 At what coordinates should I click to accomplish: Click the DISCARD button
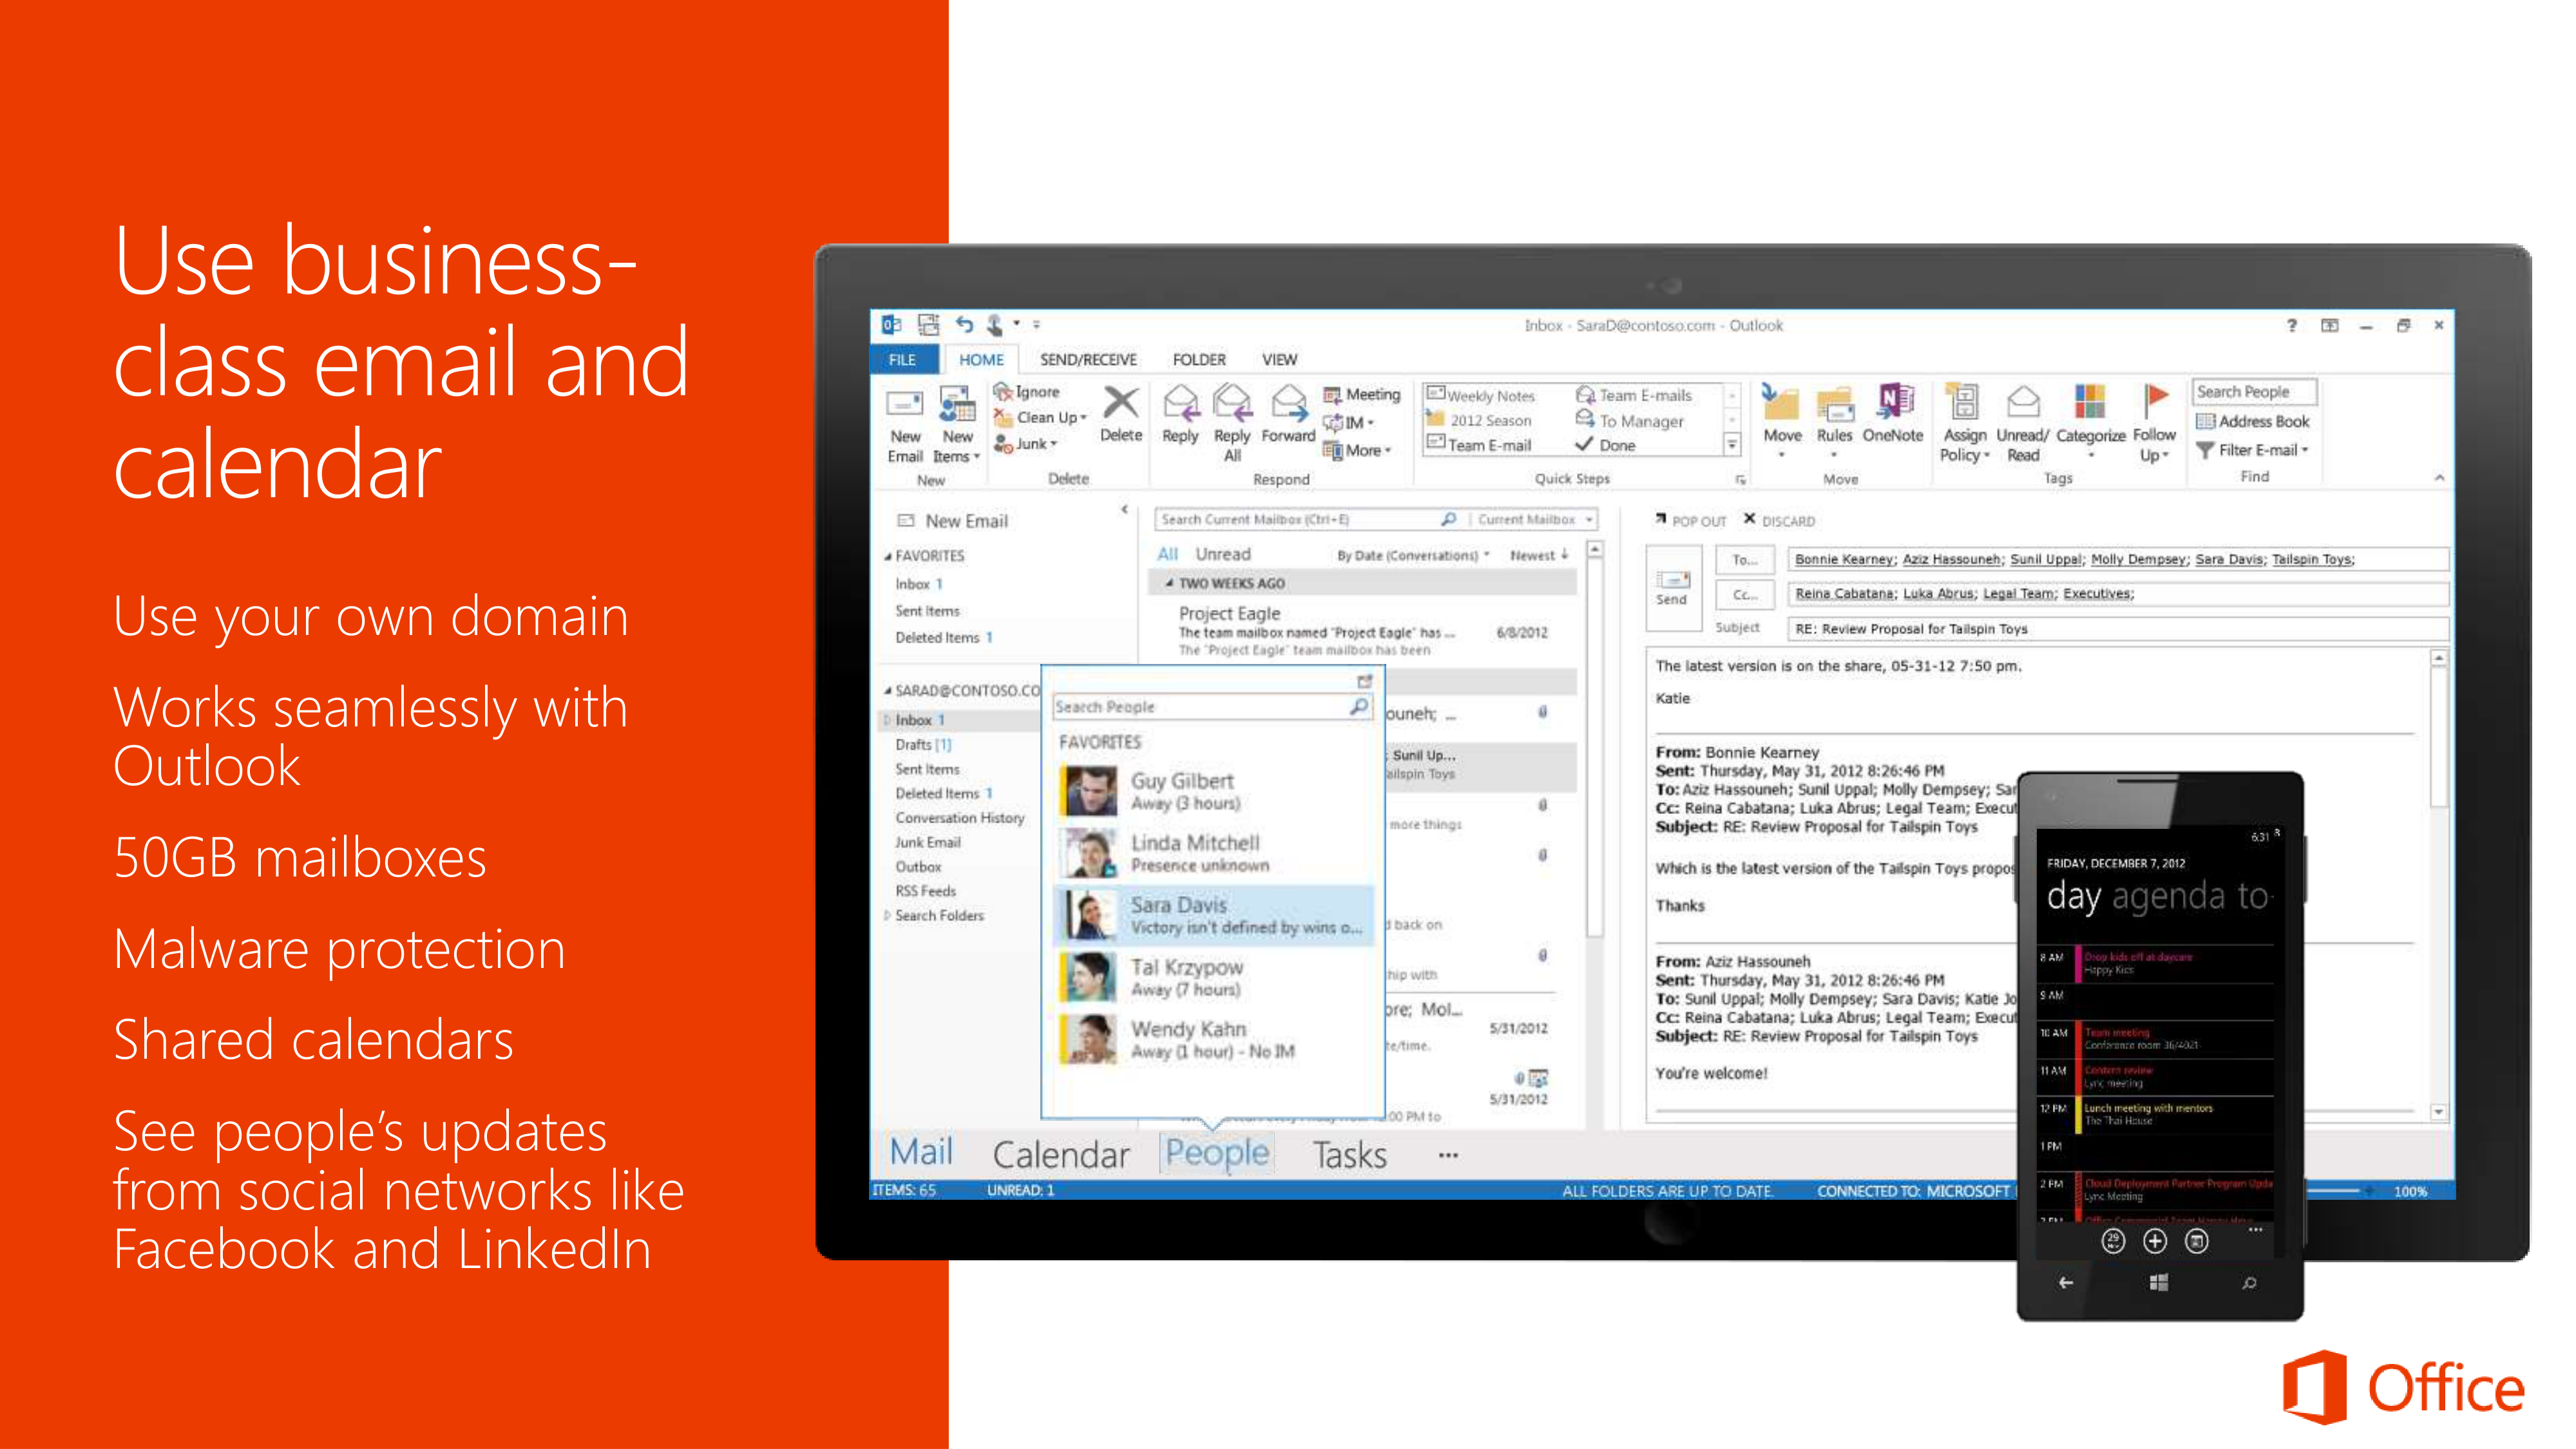1779,520
